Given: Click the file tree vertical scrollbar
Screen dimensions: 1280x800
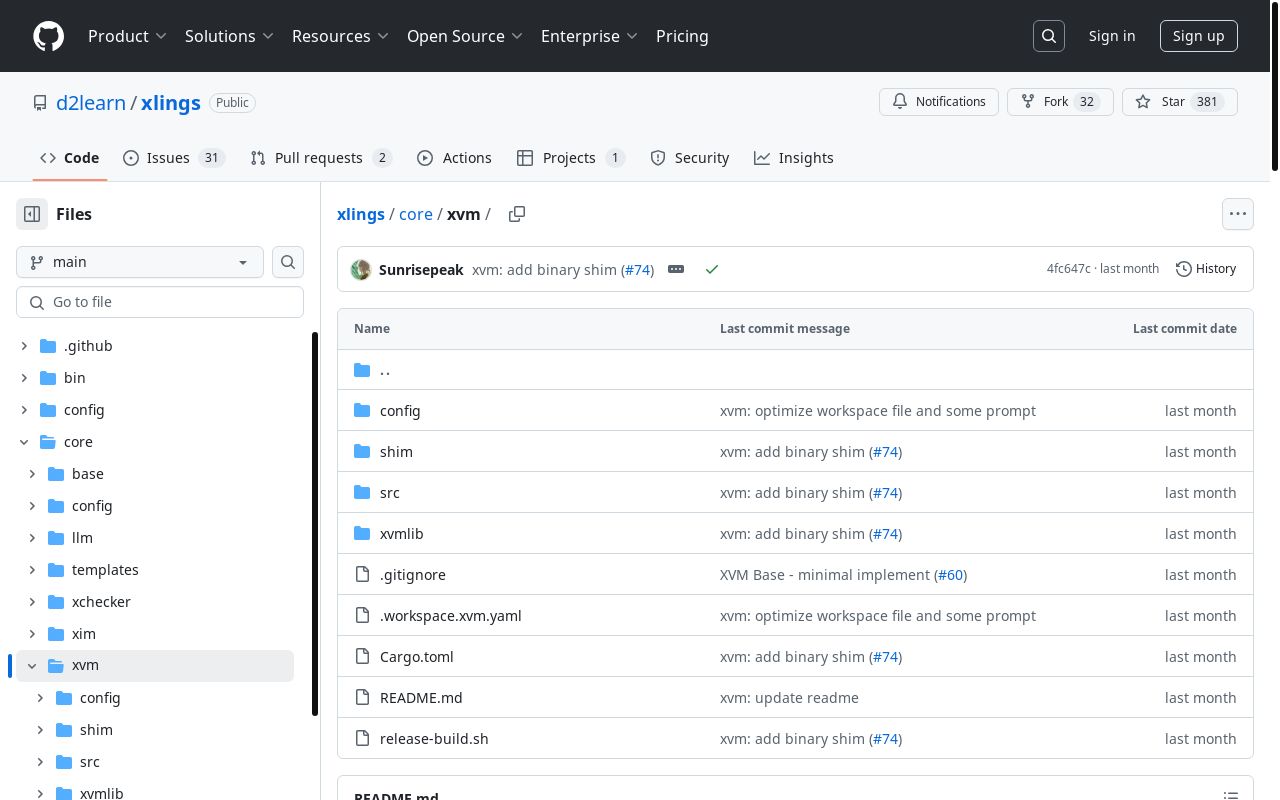Looking at the screenshot, I should [x=315, y=520].
